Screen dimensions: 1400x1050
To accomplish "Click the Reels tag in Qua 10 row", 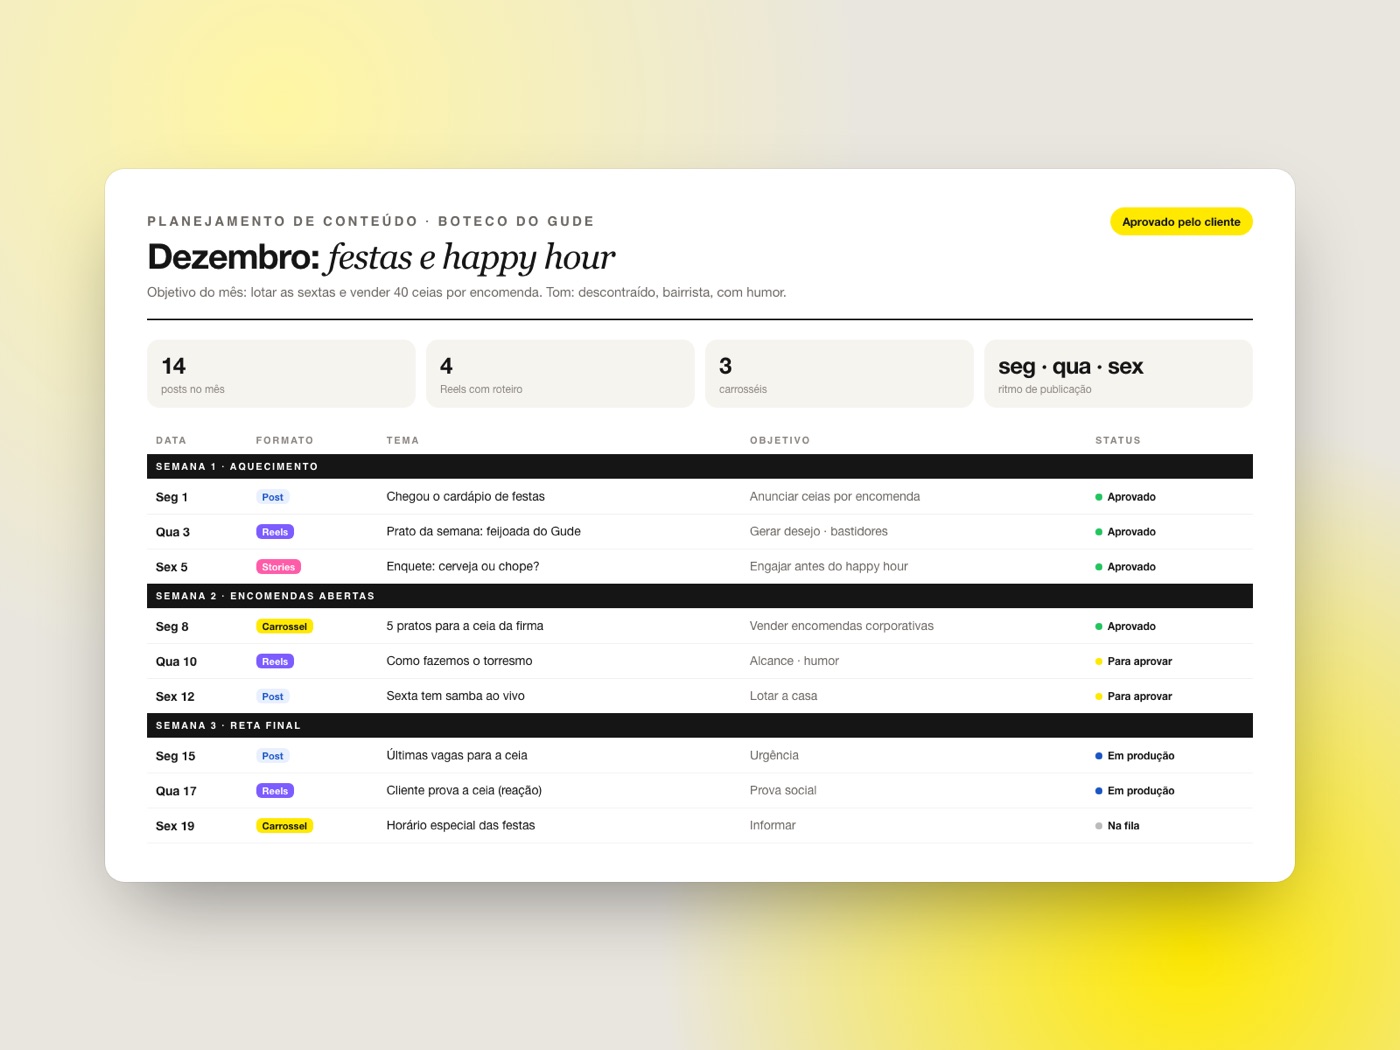I will point(275,662).
